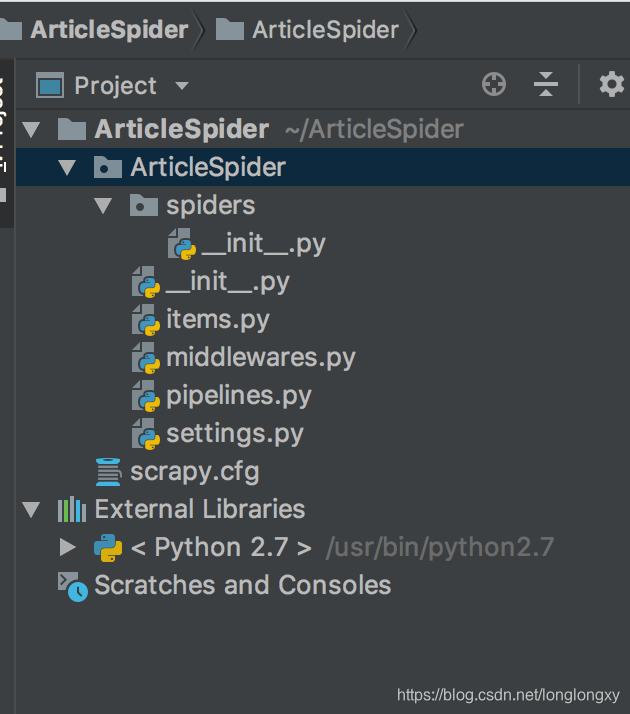Click the /usr/bin/python2.7 path text
The width and height of the screenshot is (630, 714).
click(x=440, y=547)
